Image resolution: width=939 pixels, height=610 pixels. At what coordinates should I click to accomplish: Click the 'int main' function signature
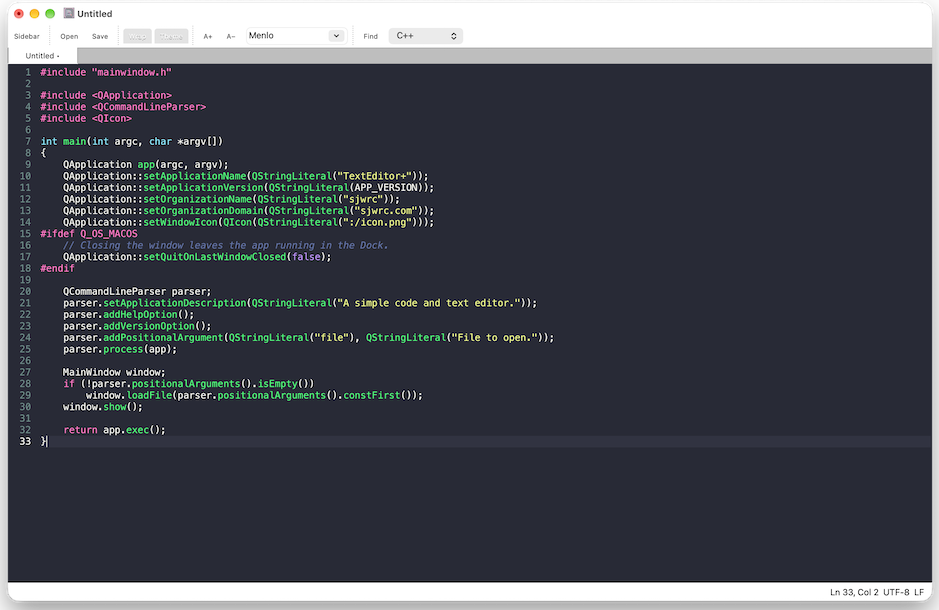coord(132,141)
